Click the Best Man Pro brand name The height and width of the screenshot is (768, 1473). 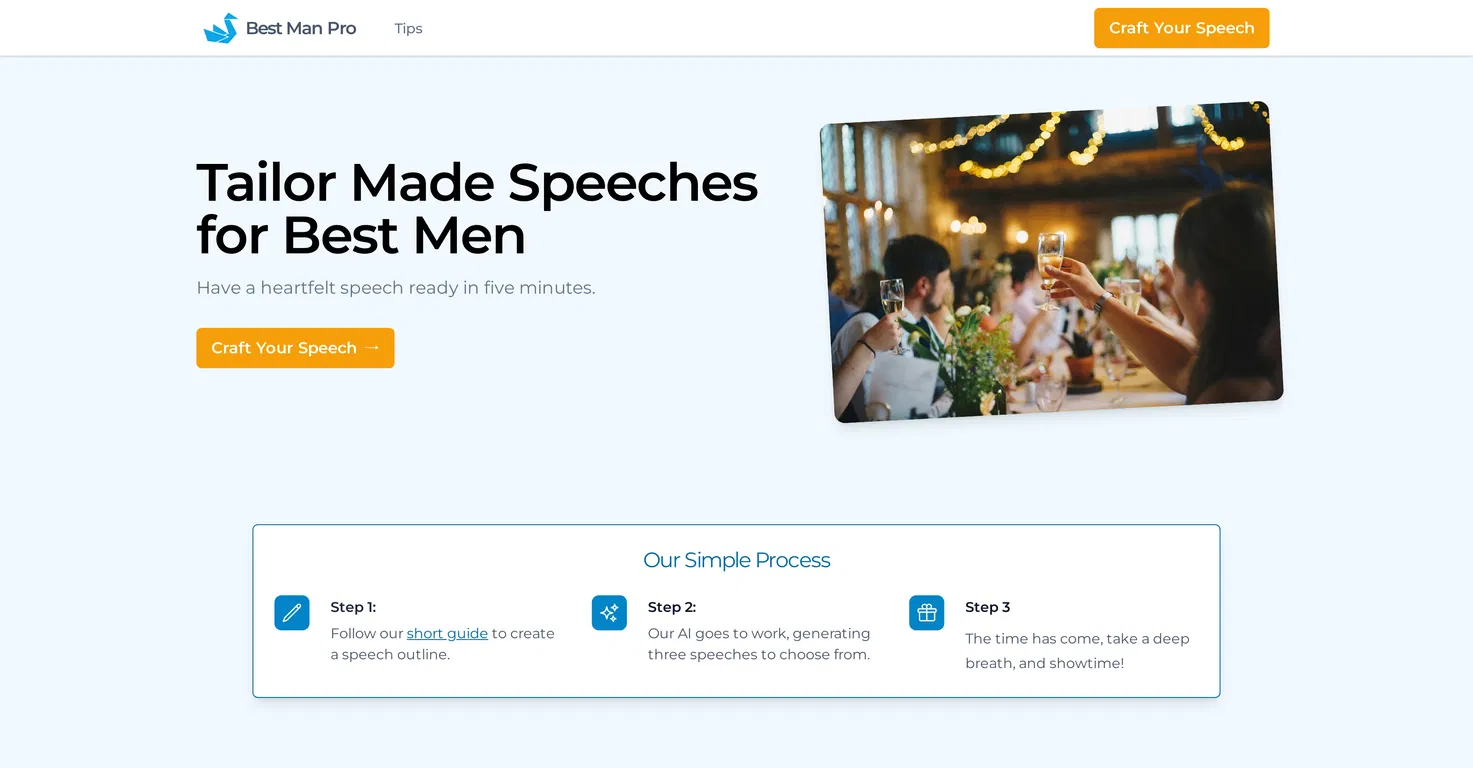(x=301, y=28)
